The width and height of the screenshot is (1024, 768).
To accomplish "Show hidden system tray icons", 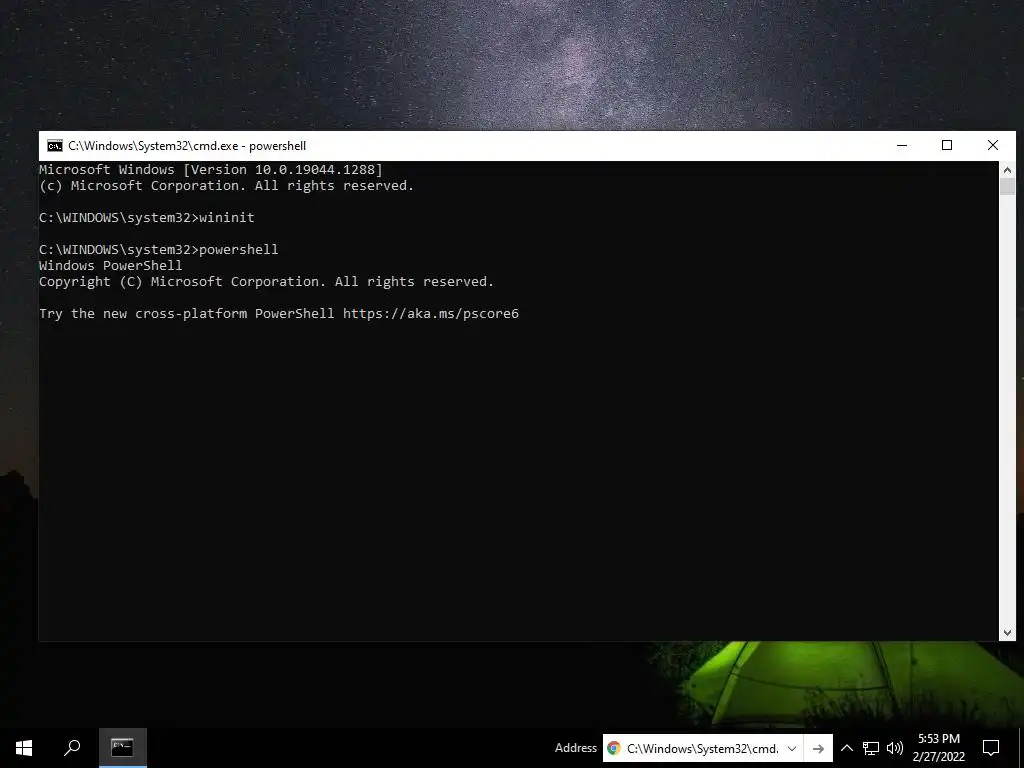I will 846,748.
